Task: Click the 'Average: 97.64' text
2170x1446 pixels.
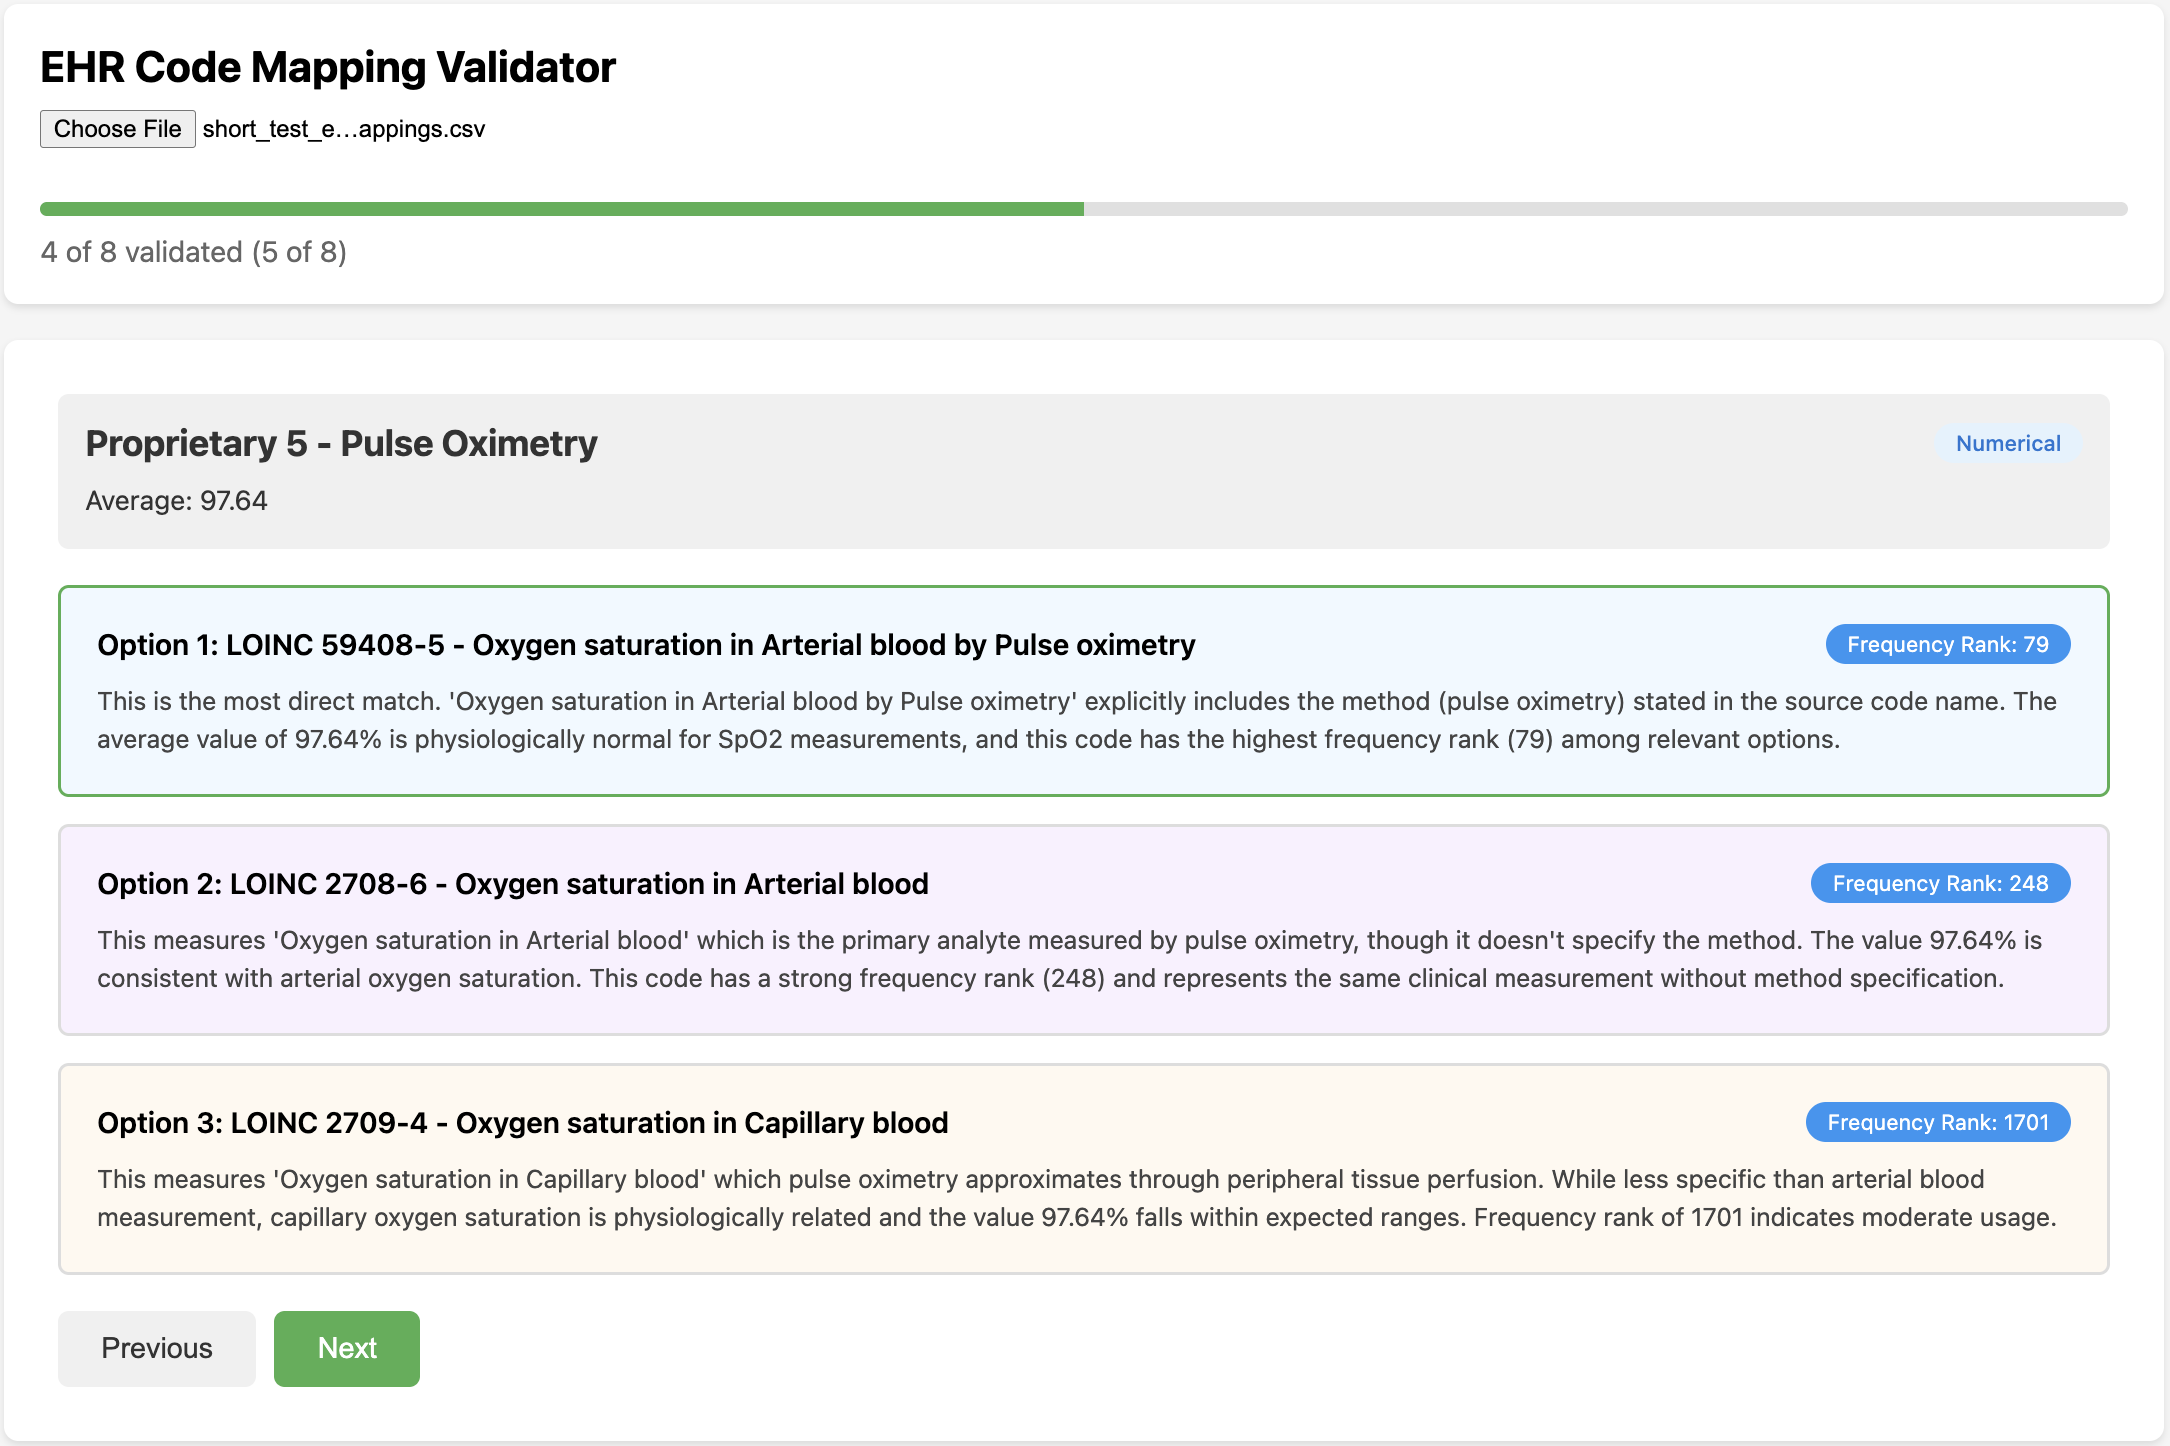Action: point(176,501)
